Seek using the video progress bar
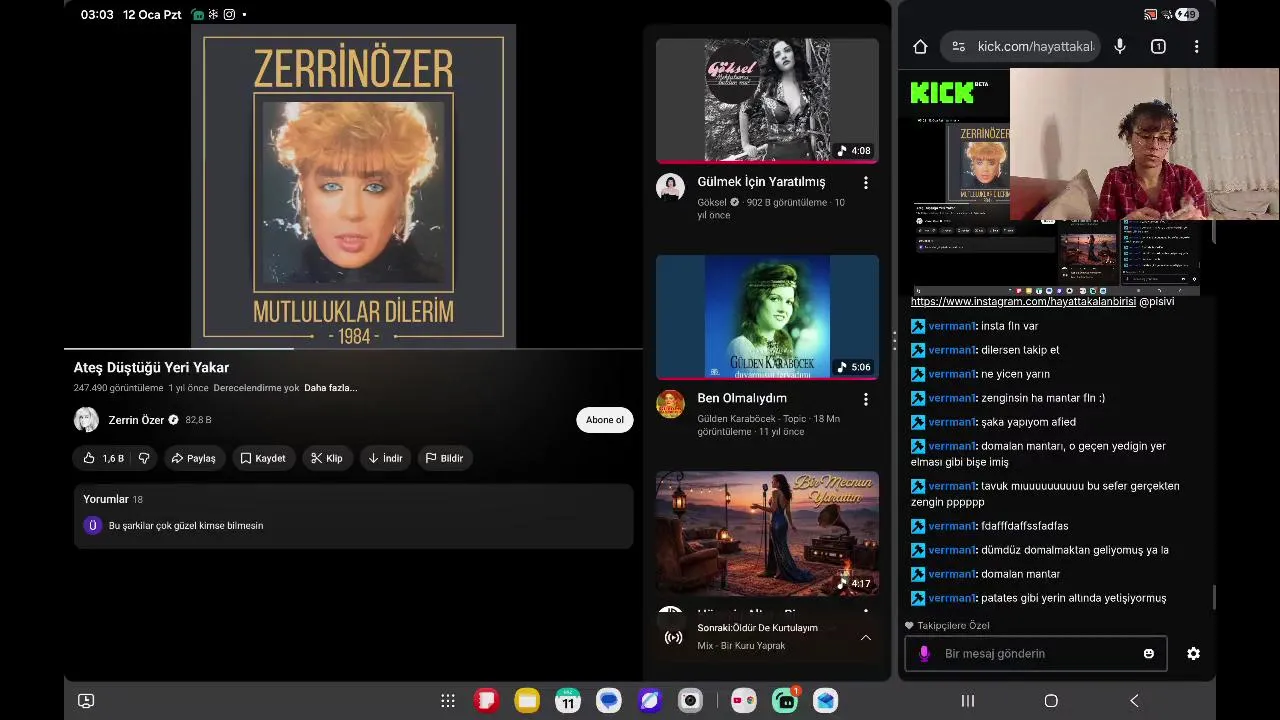 tap(353, 349)
